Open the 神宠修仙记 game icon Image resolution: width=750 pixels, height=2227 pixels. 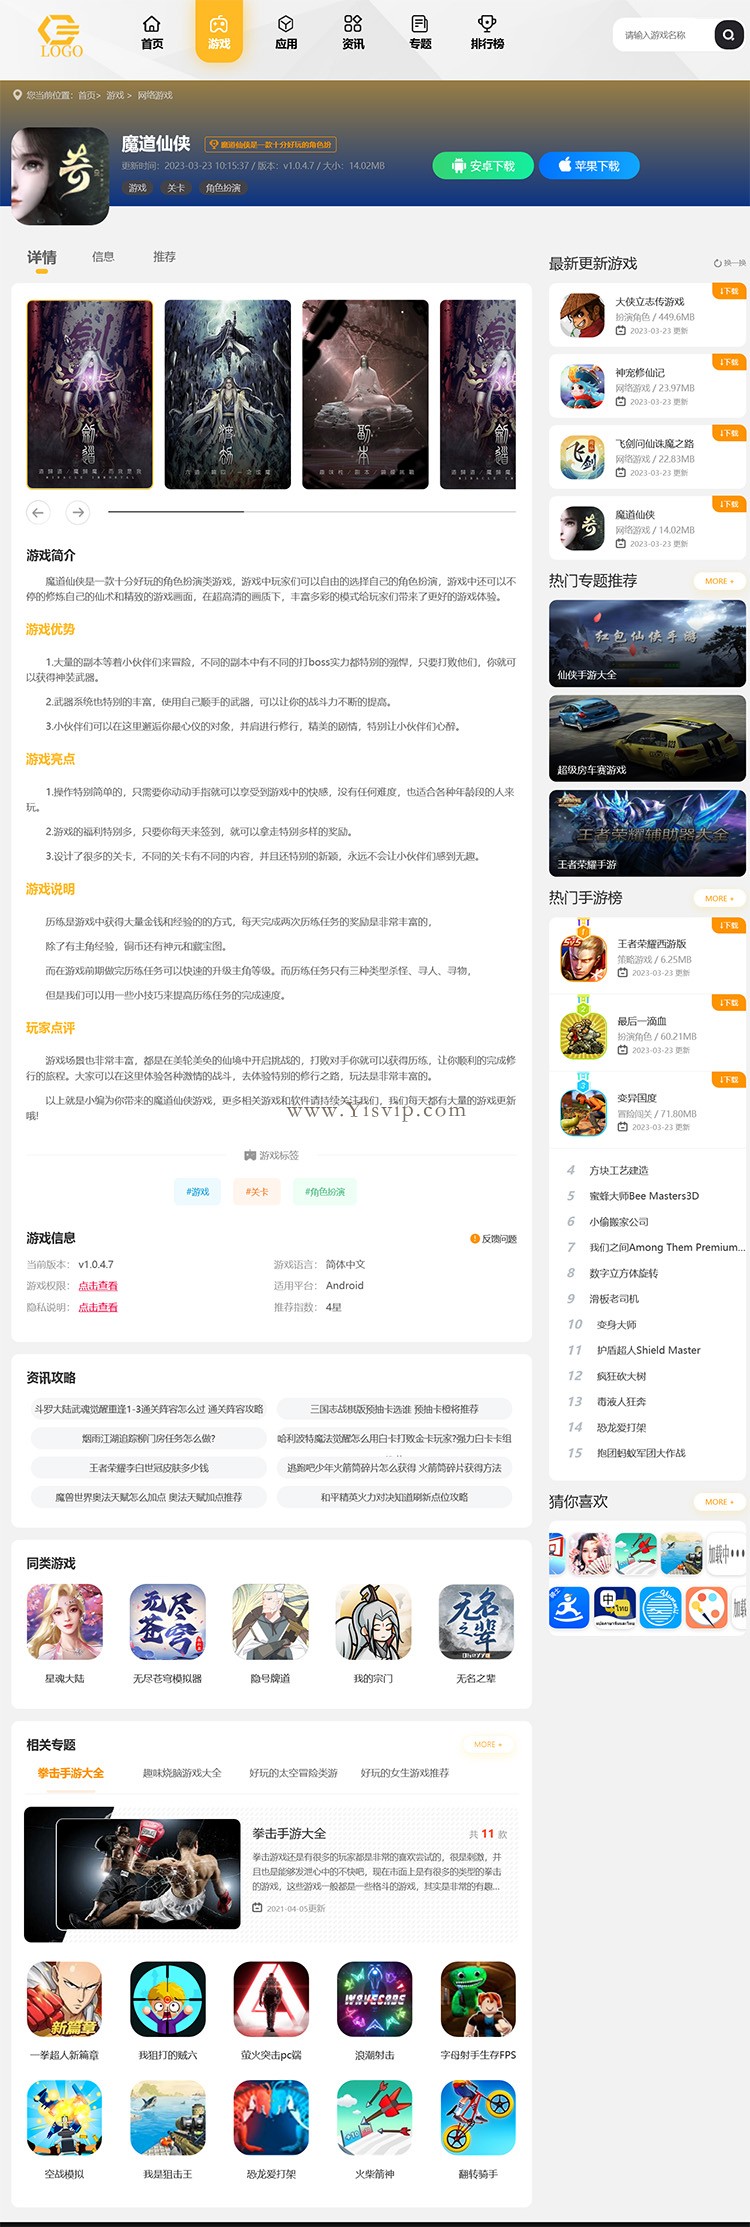[x=582, y=387]
